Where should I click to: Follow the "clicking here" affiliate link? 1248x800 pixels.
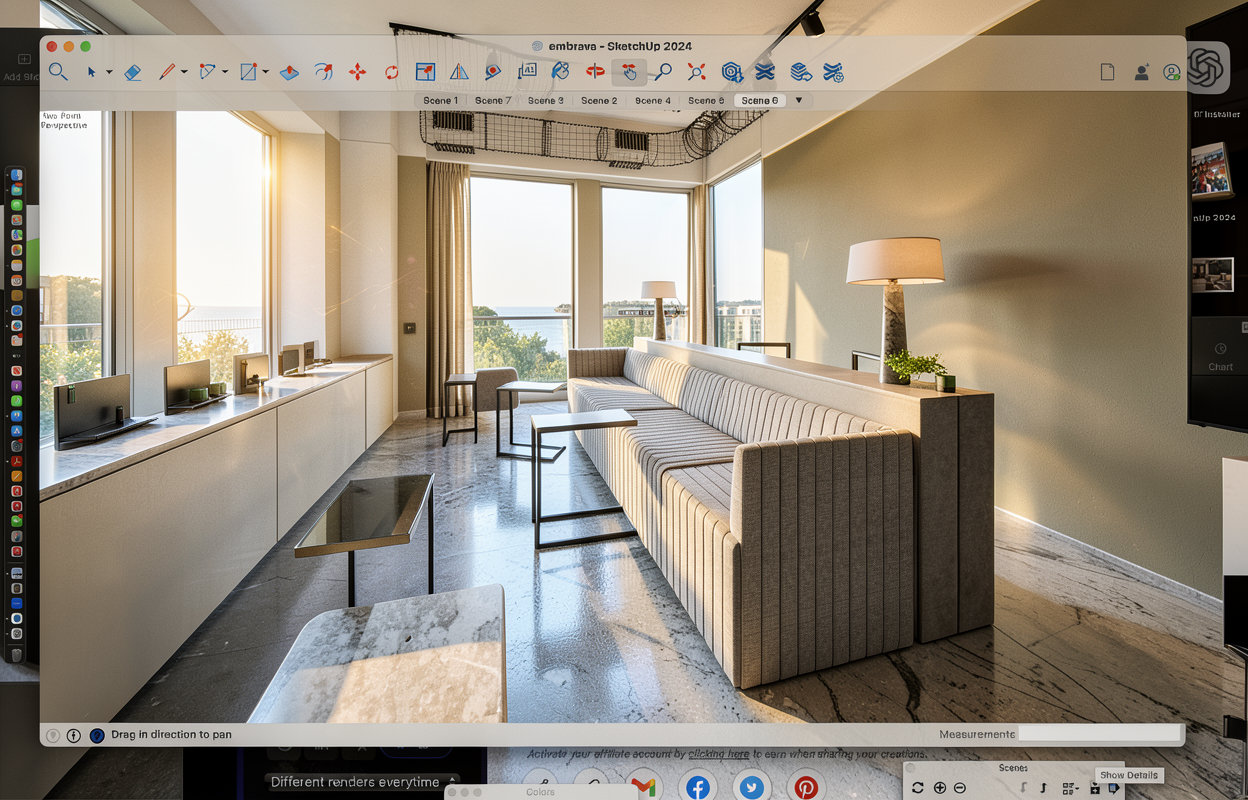click(718, 754)
